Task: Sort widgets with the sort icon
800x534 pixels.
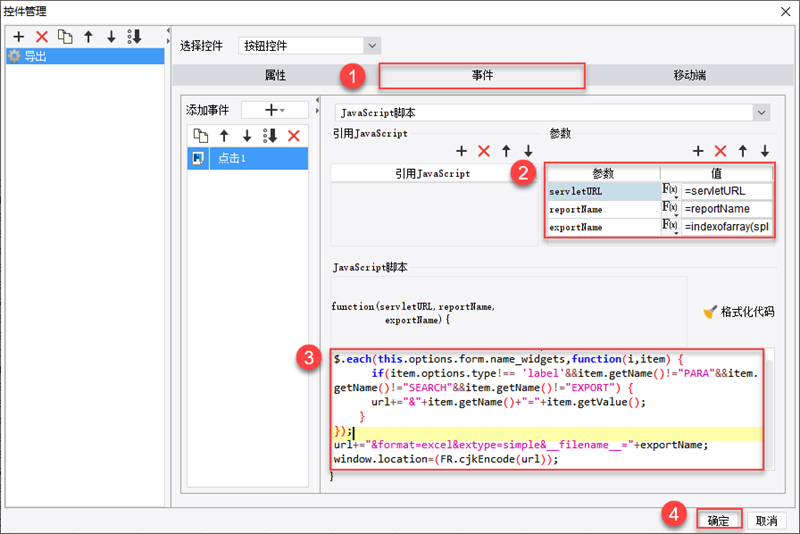Action: click(134, 37)
